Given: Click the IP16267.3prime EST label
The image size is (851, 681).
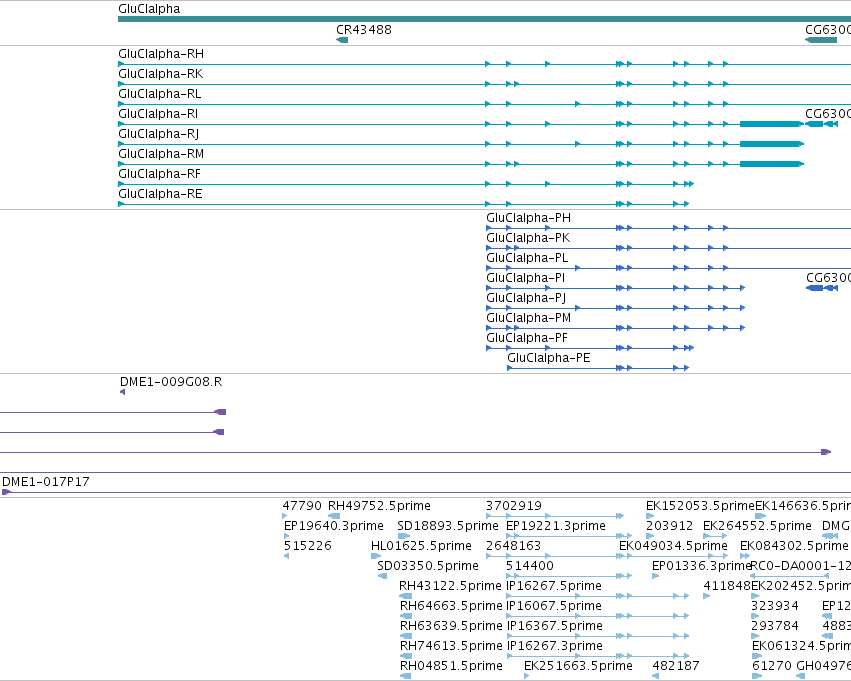Looking at the screenshot, I should (x=555, y=647).
